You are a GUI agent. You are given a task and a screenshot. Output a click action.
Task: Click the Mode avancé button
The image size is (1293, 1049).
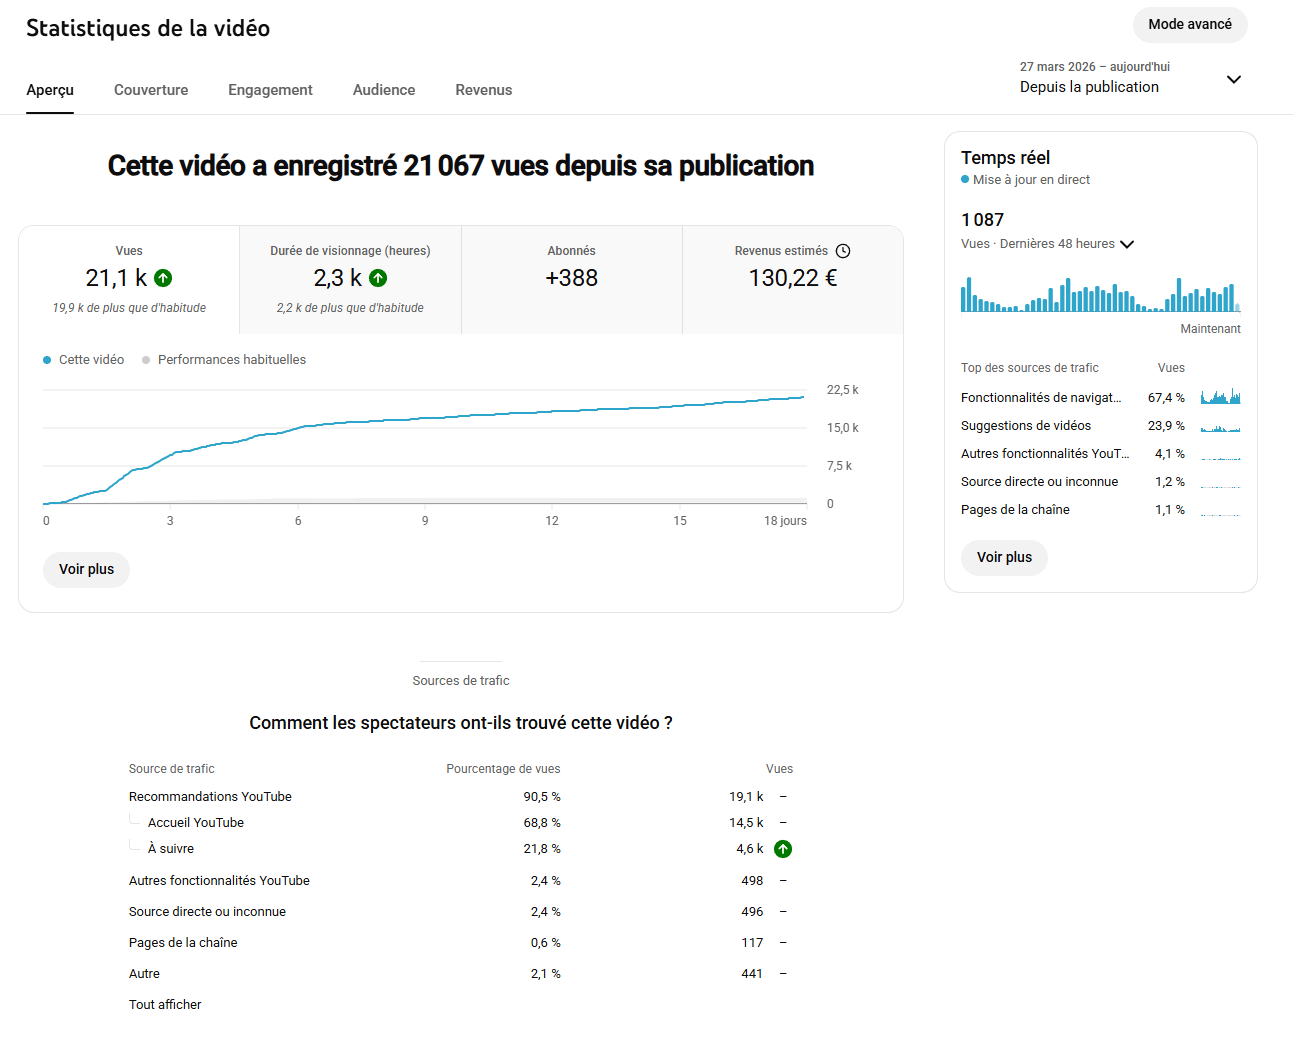point(1190,25)
